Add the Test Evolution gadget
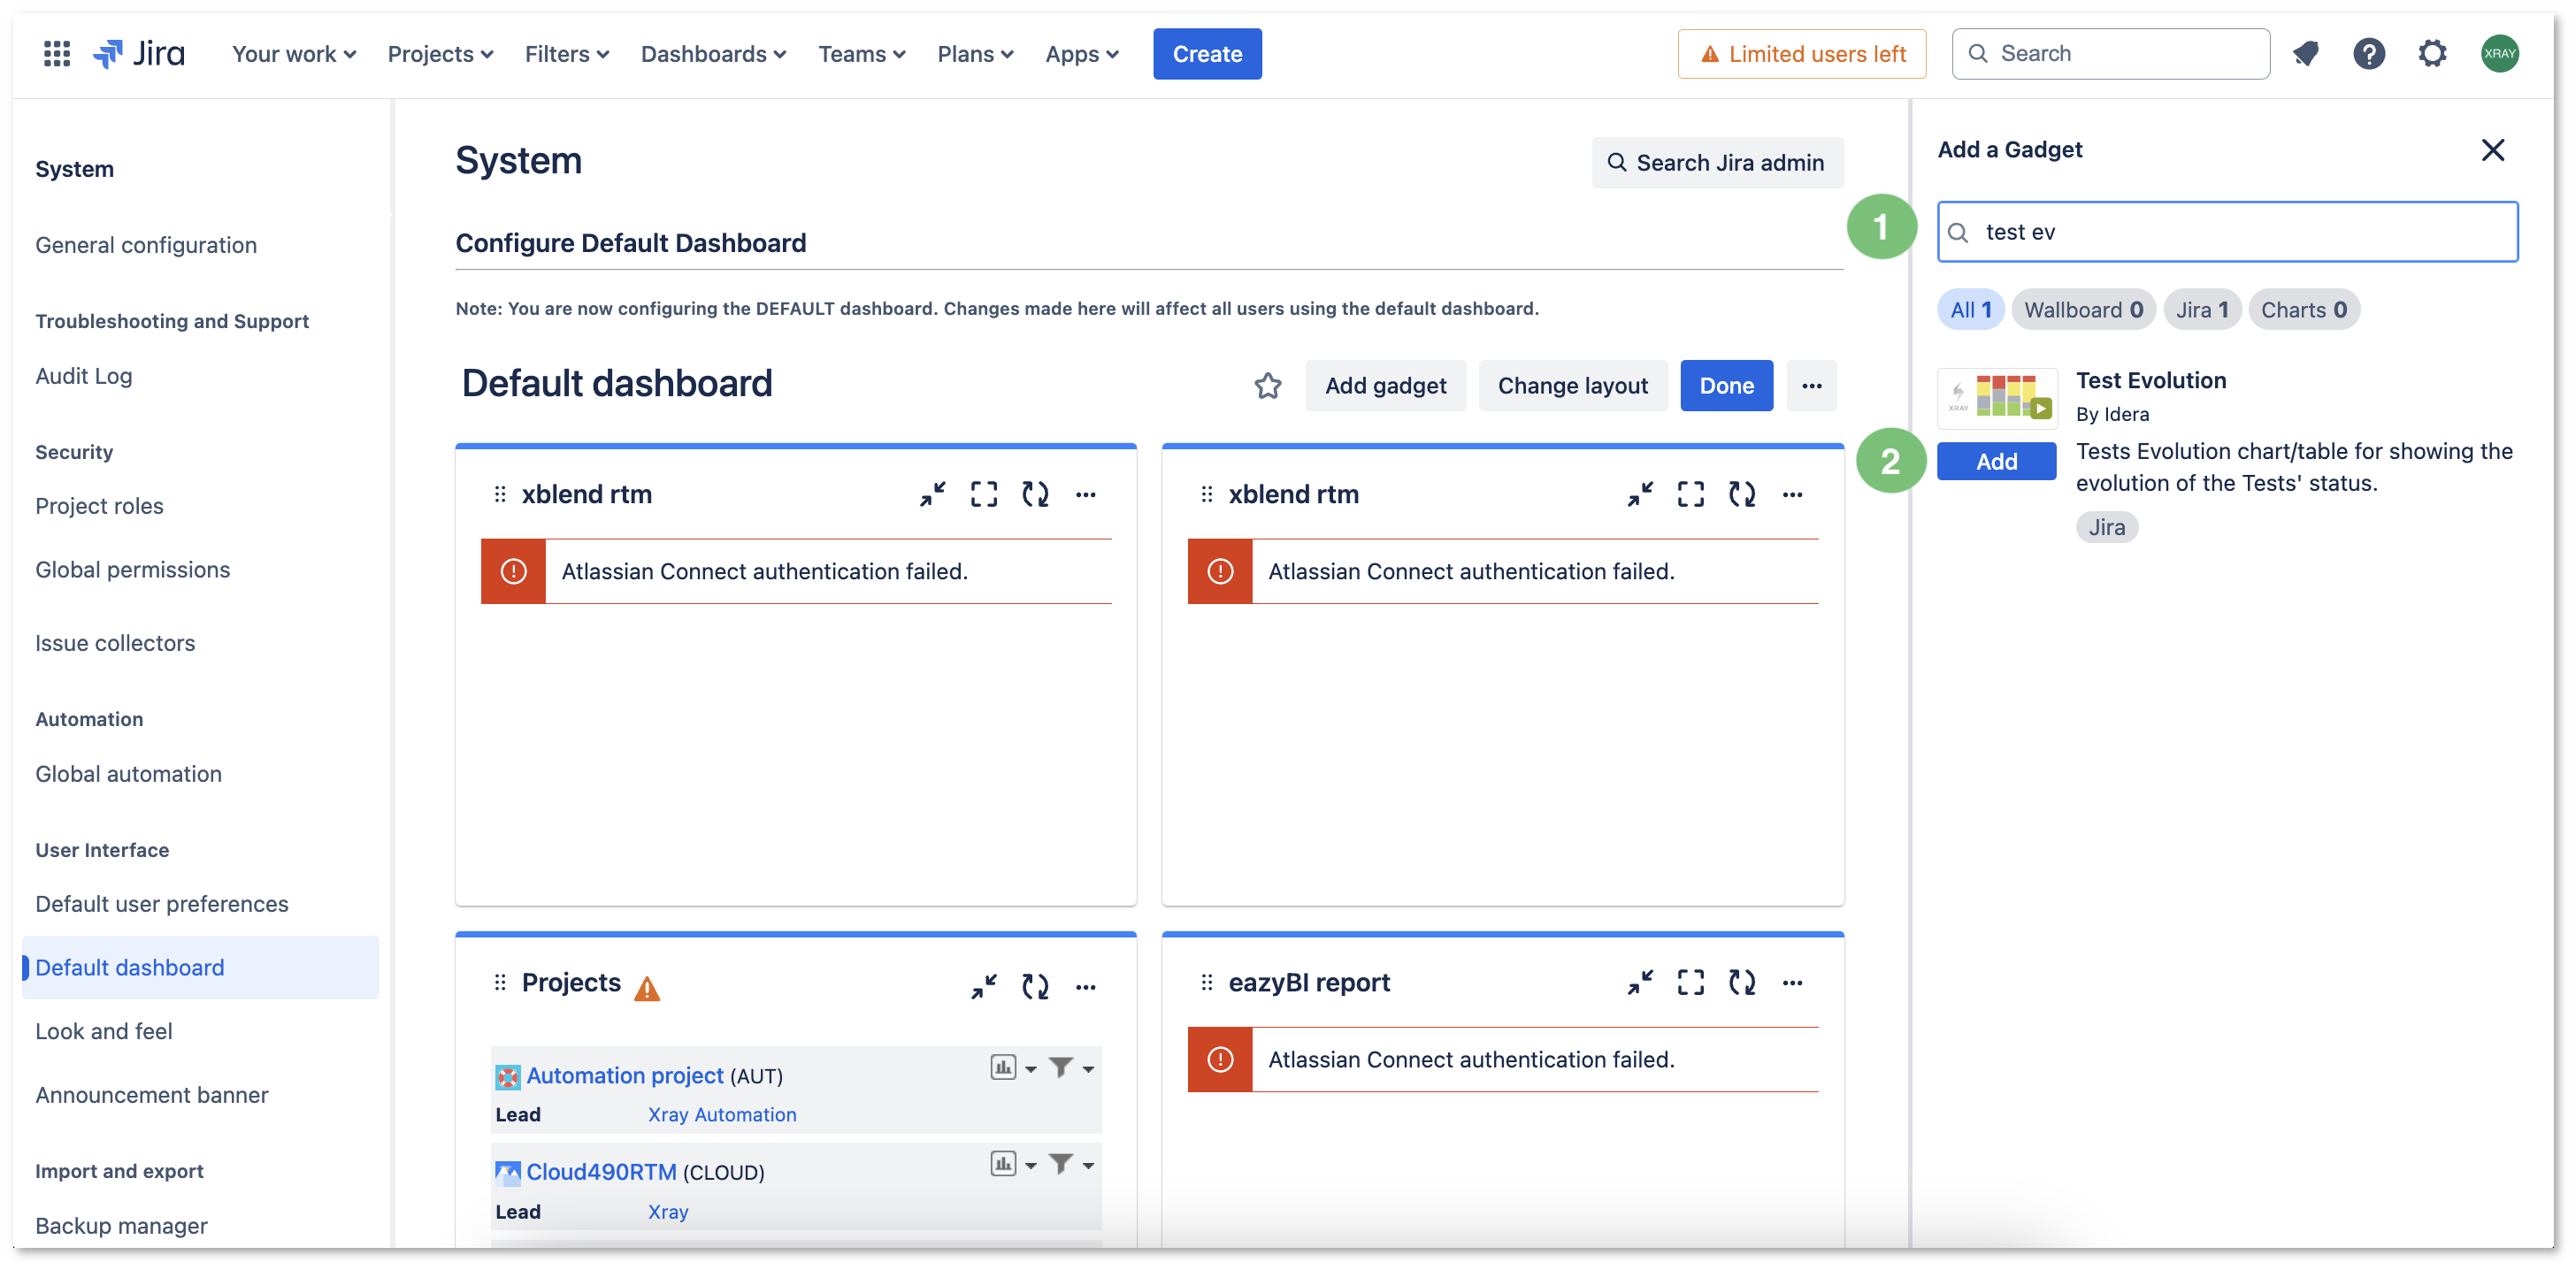This screenshot has width=2576, height=1270. click(x=1997, y=461)
